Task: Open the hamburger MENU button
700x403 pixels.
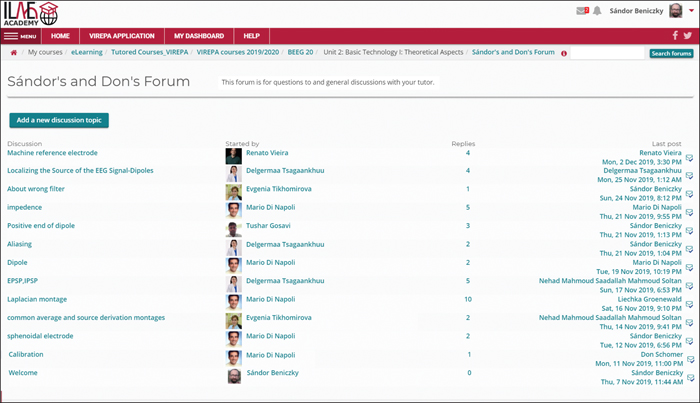Action: click(x=21, y=36)
